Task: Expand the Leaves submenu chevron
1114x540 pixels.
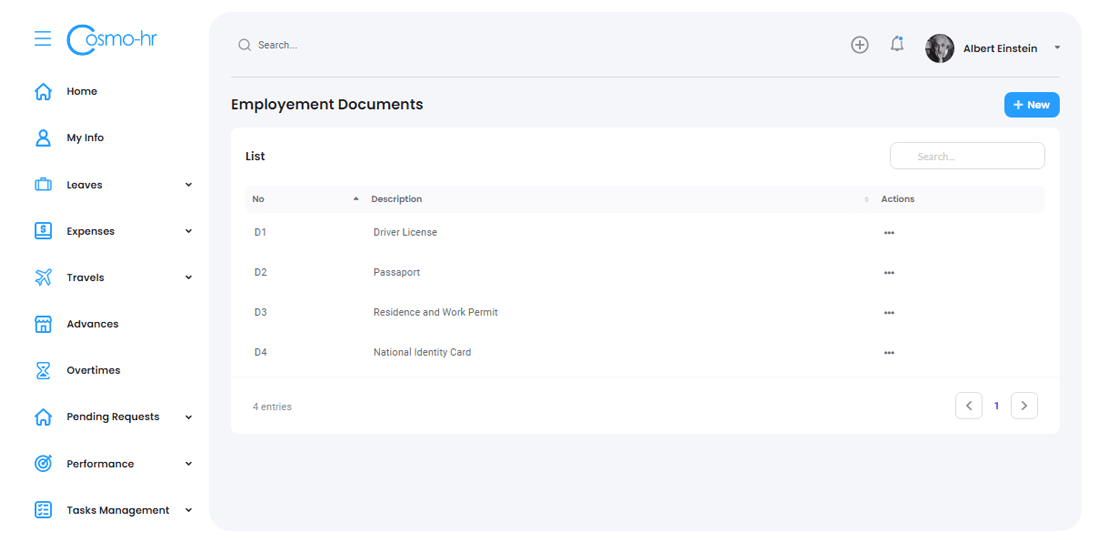Action: [188, 185]
